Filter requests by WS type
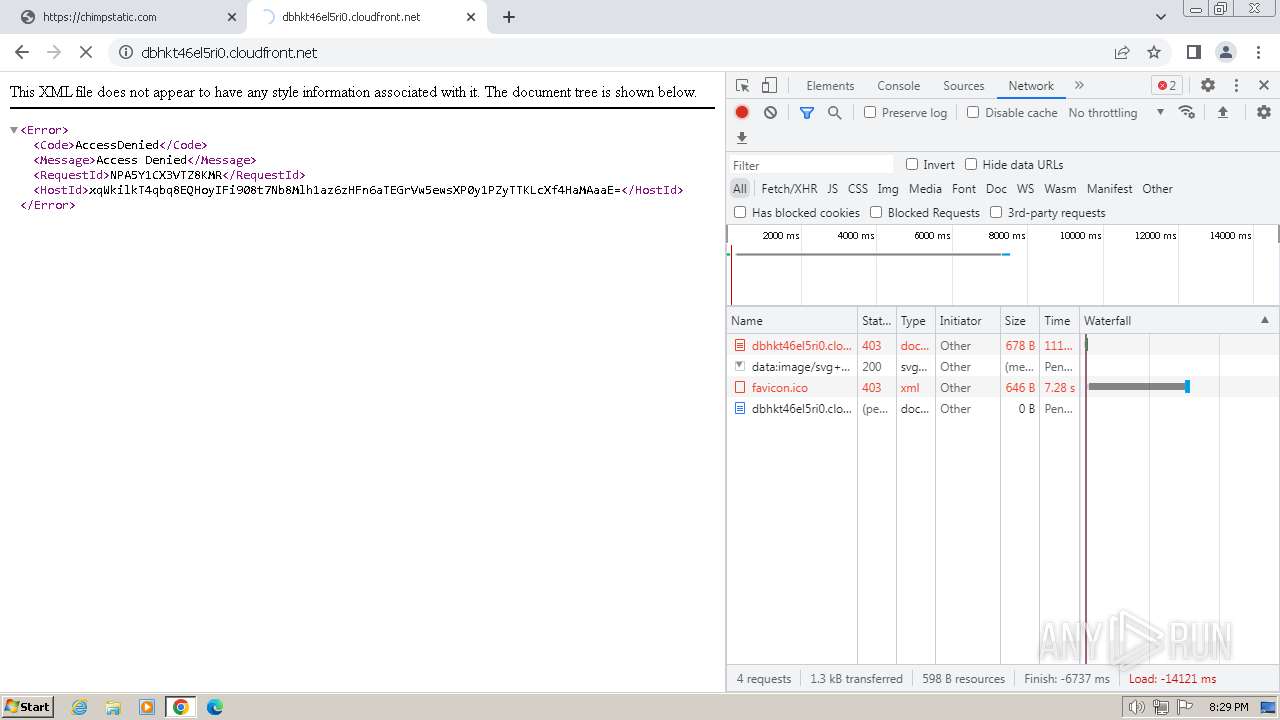The height and width of the screenshot is (720, 1280). 1025,188
